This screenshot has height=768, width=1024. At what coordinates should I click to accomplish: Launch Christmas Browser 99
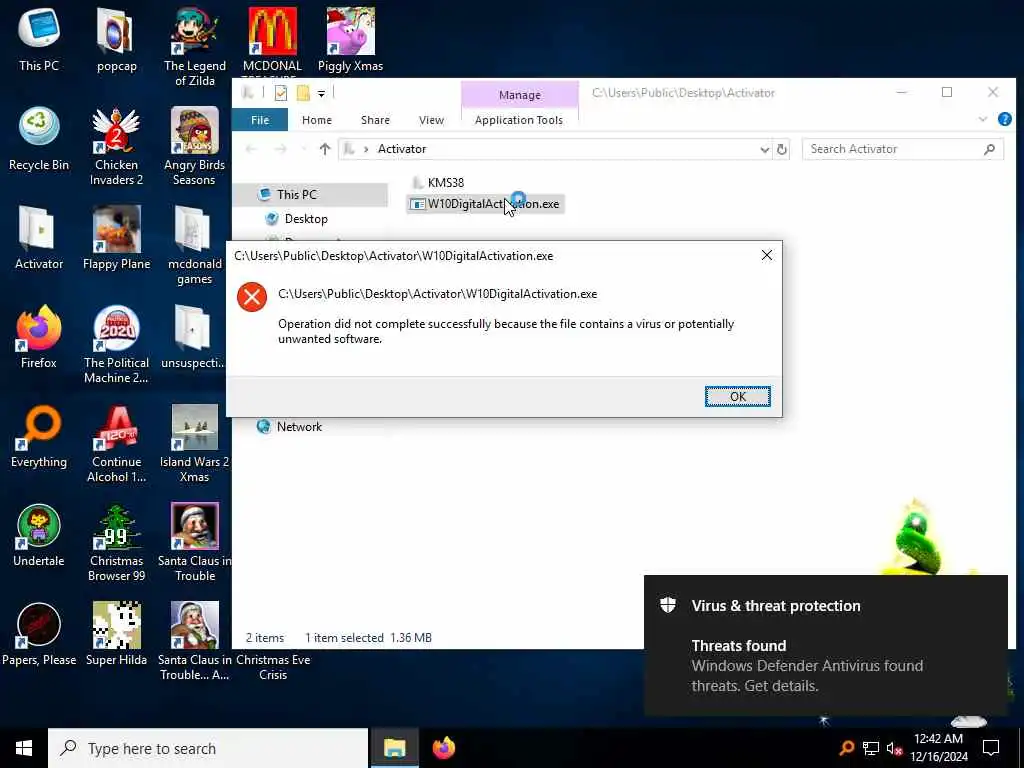coord(116,541)
